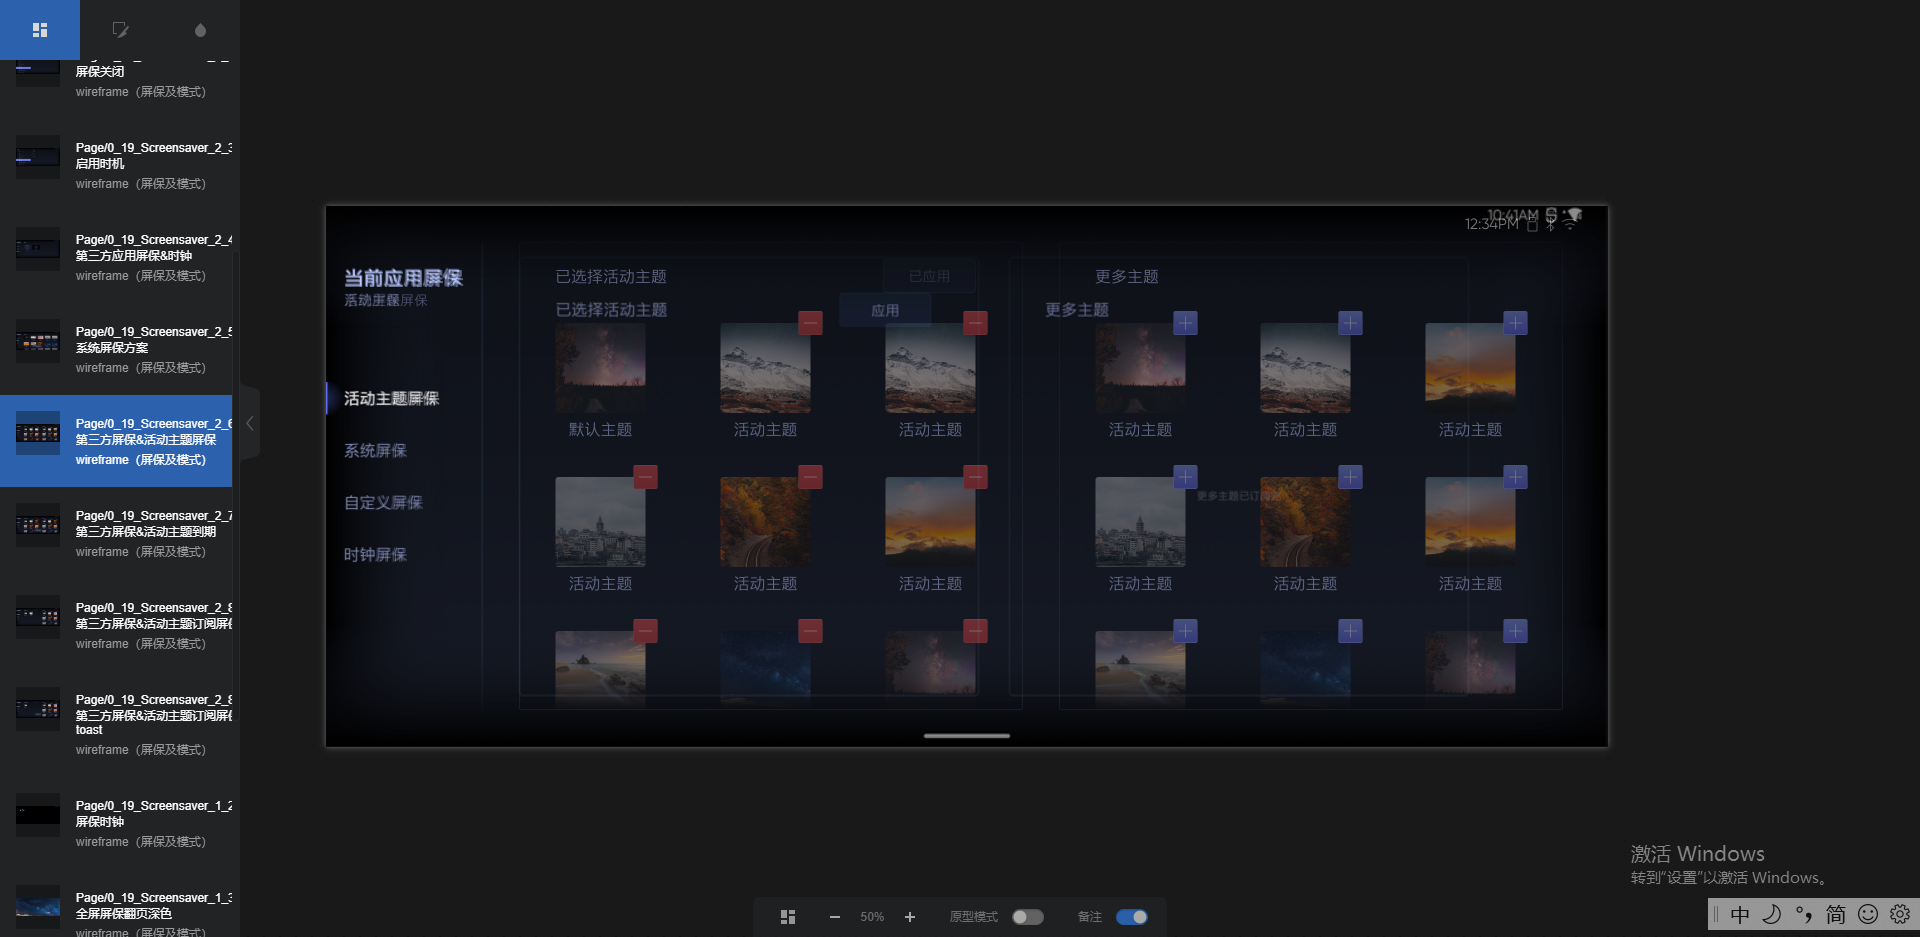Click the IME 简 simplified Chinese icon
1920x937 pixels.
[1836, 915]
